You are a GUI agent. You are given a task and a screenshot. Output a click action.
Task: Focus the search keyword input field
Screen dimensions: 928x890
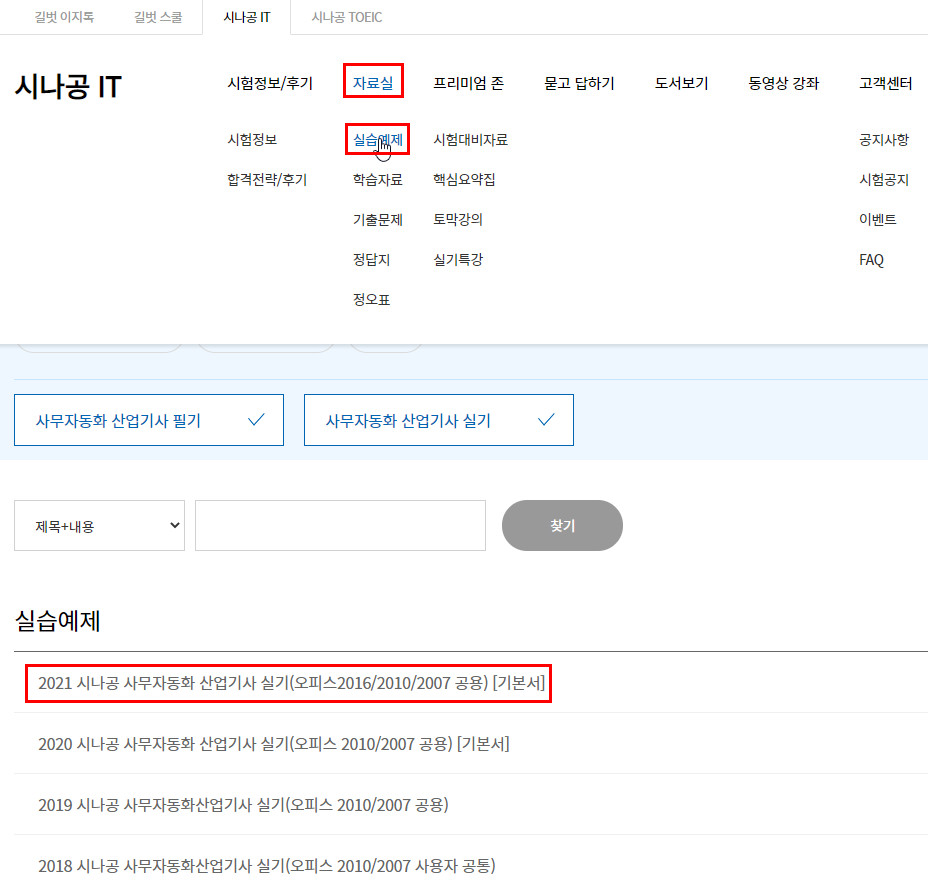pyautogui.click(x=340, y=525)
